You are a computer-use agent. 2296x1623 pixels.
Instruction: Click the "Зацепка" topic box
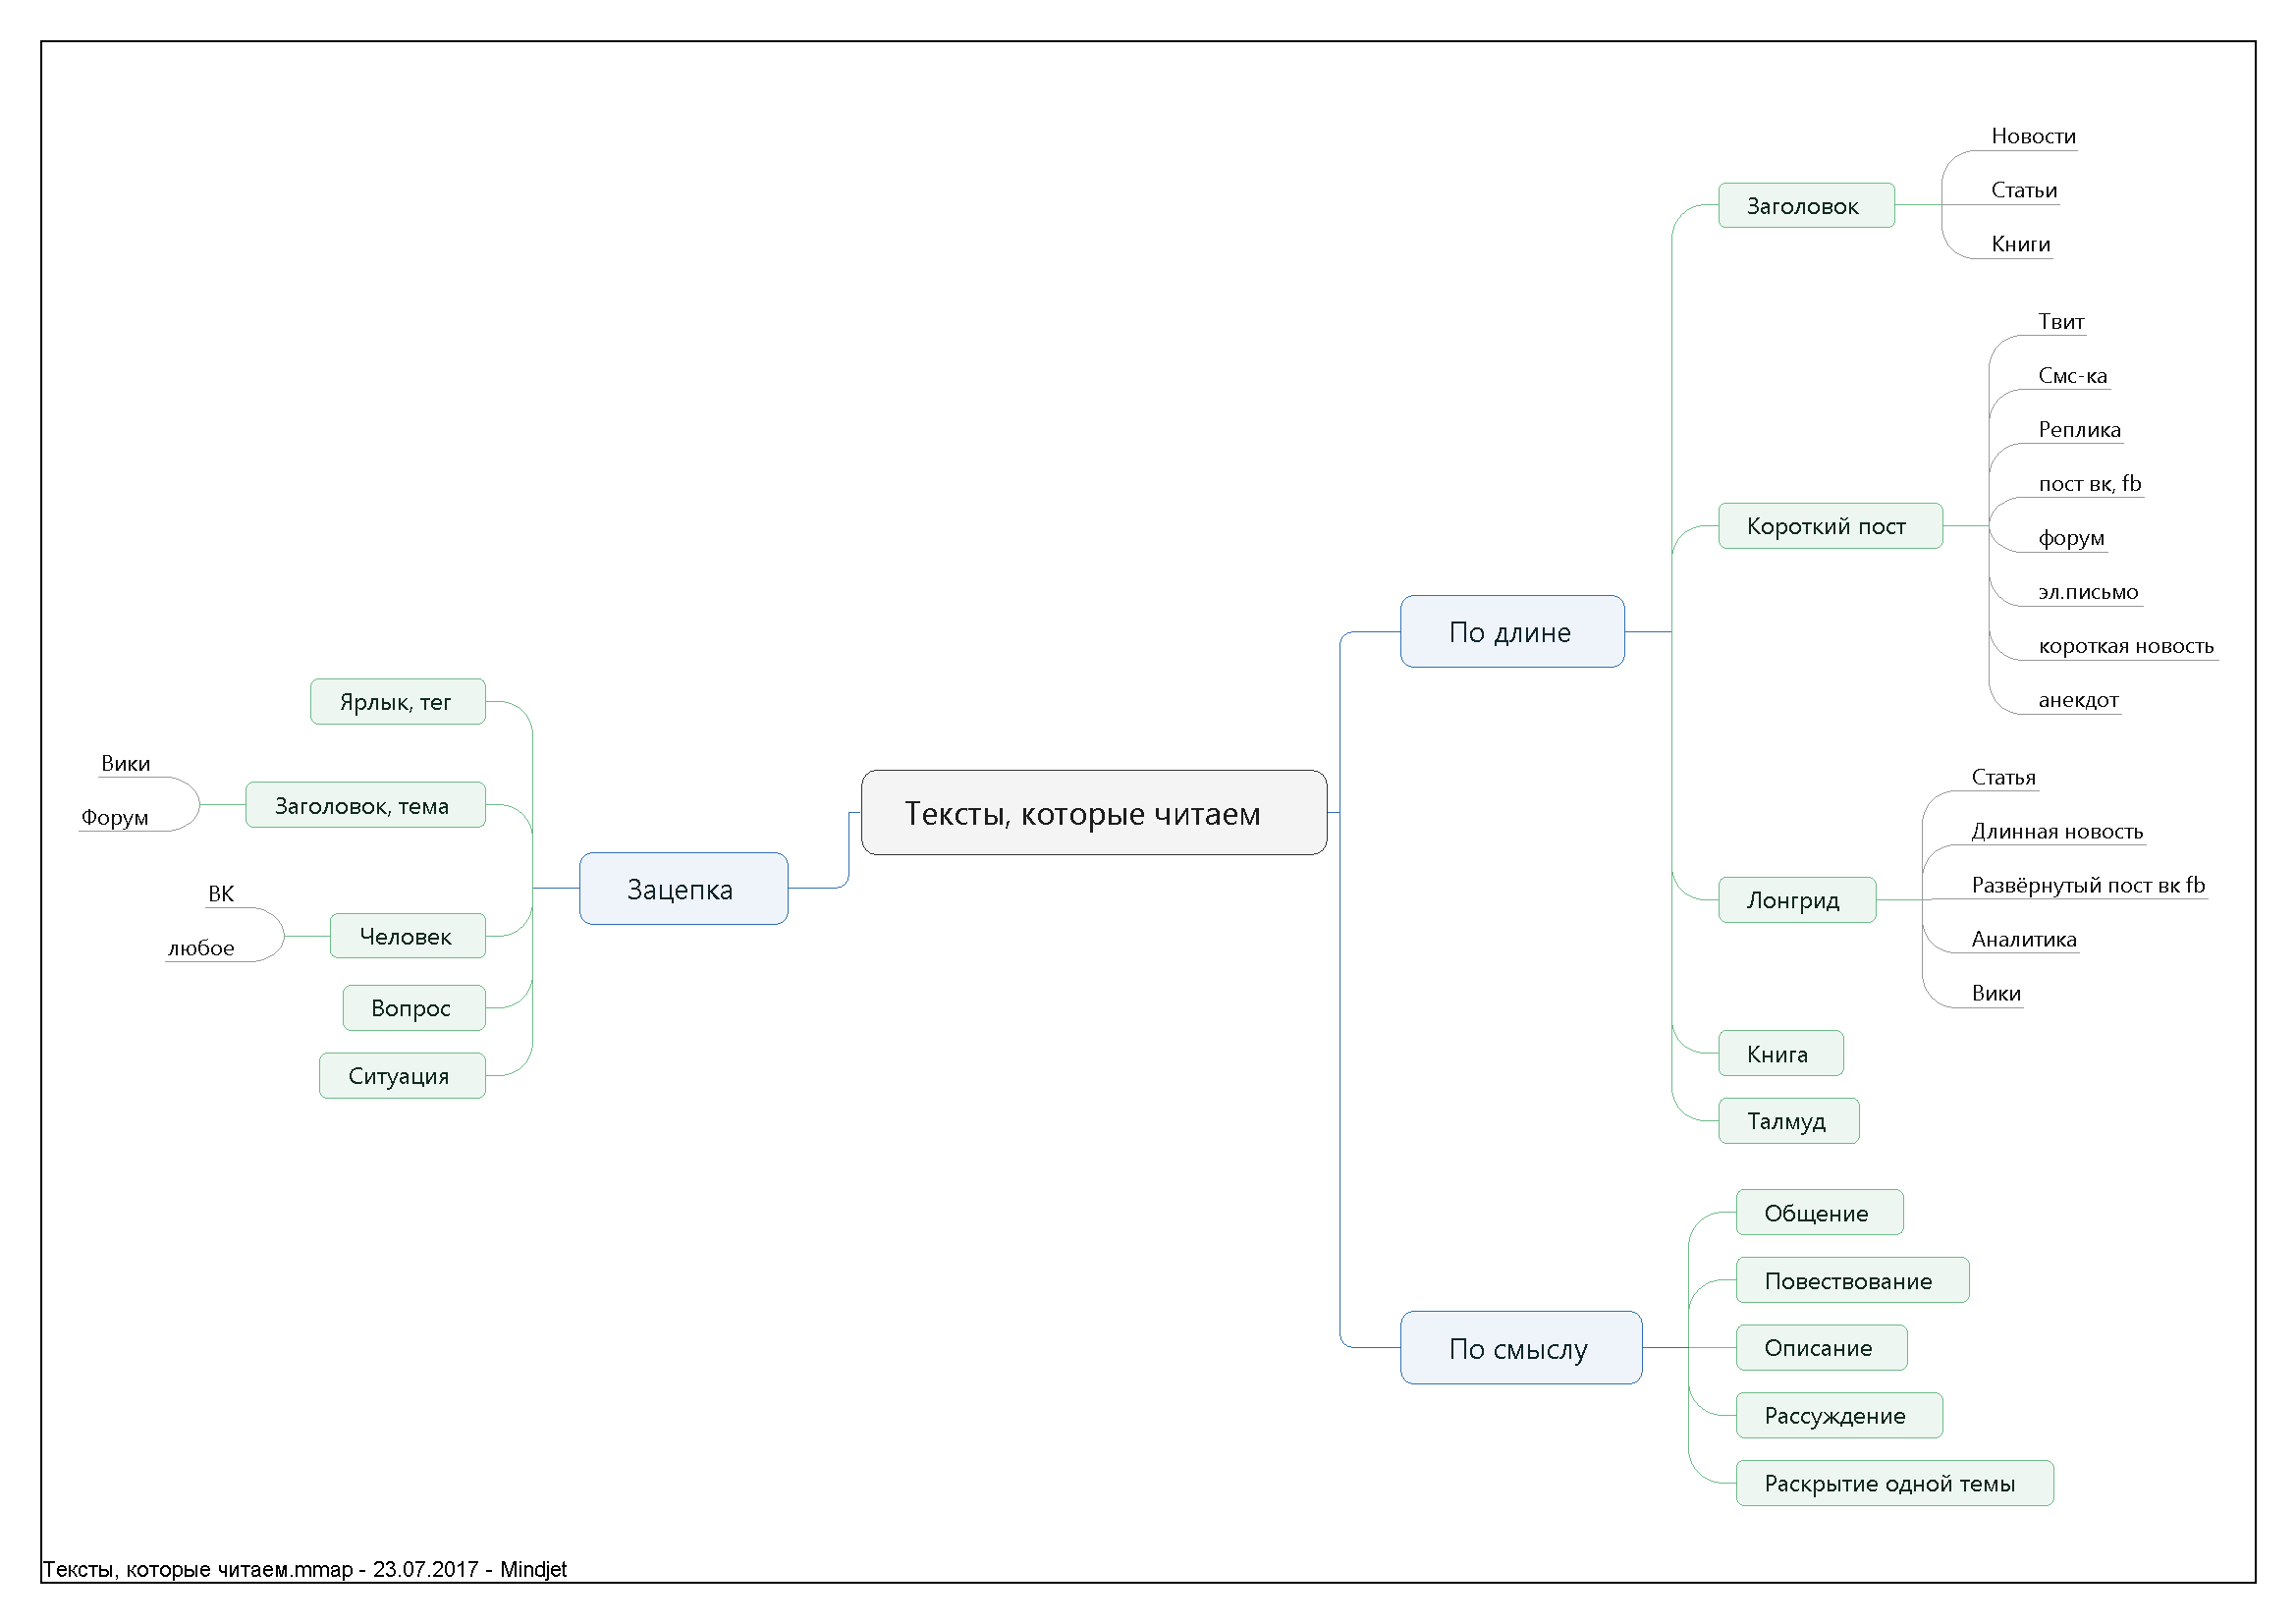point(683,889)
